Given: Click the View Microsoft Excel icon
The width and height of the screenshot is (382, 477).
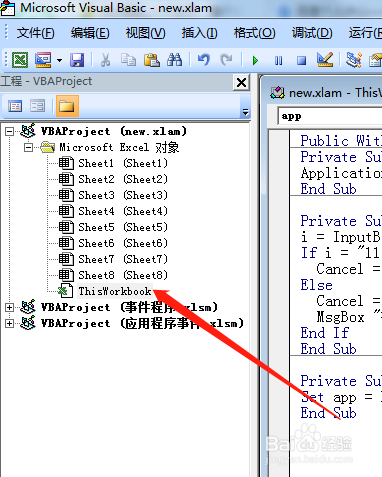Looking at the screenshot, I should point(20,60).
